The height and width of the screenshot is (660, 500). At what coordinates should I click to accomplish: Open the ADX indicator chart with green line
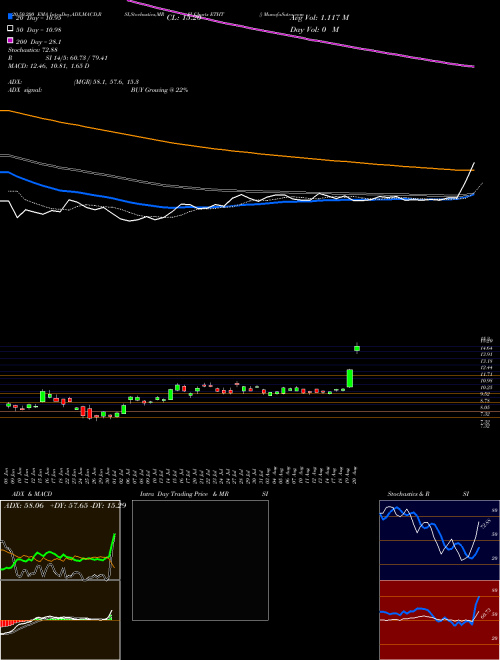point(60,540)
